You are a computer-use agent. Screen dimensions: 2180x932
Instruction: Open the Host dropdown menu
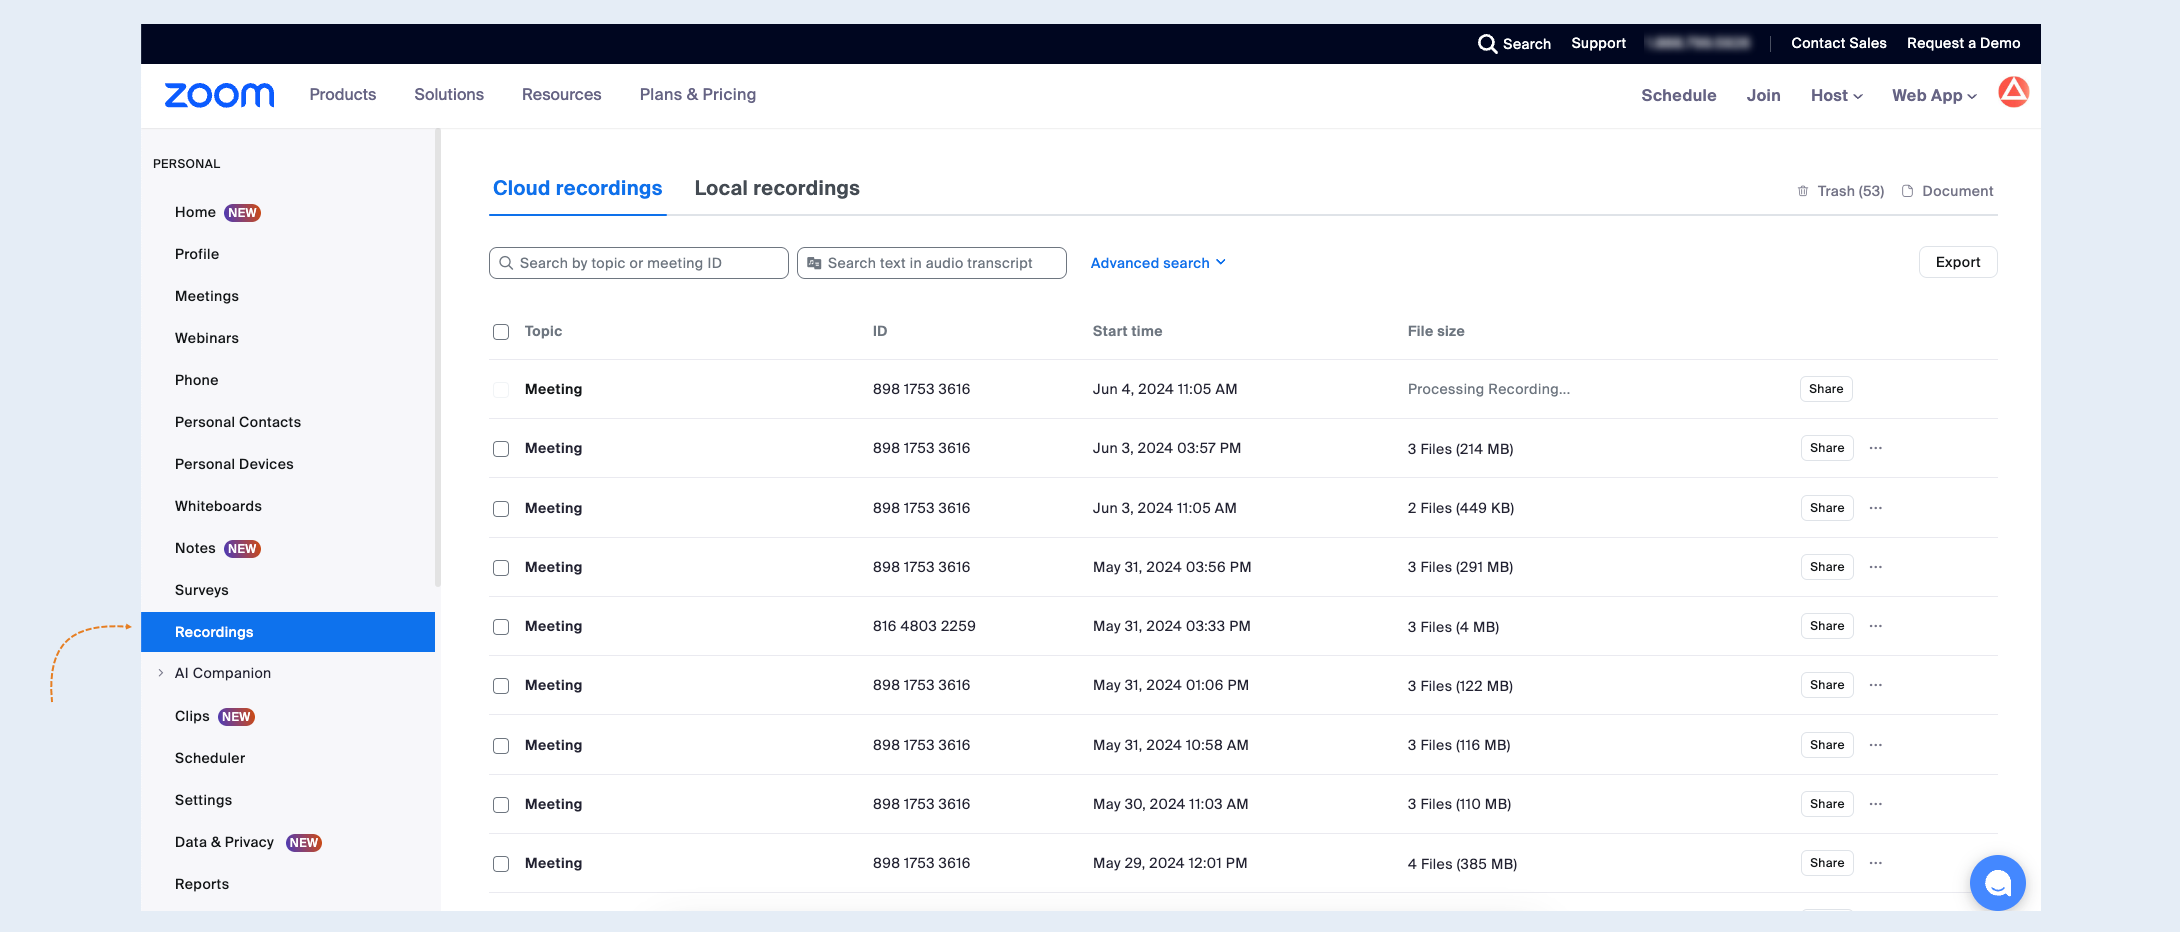pyautogui.click(x=1836, y=95)
